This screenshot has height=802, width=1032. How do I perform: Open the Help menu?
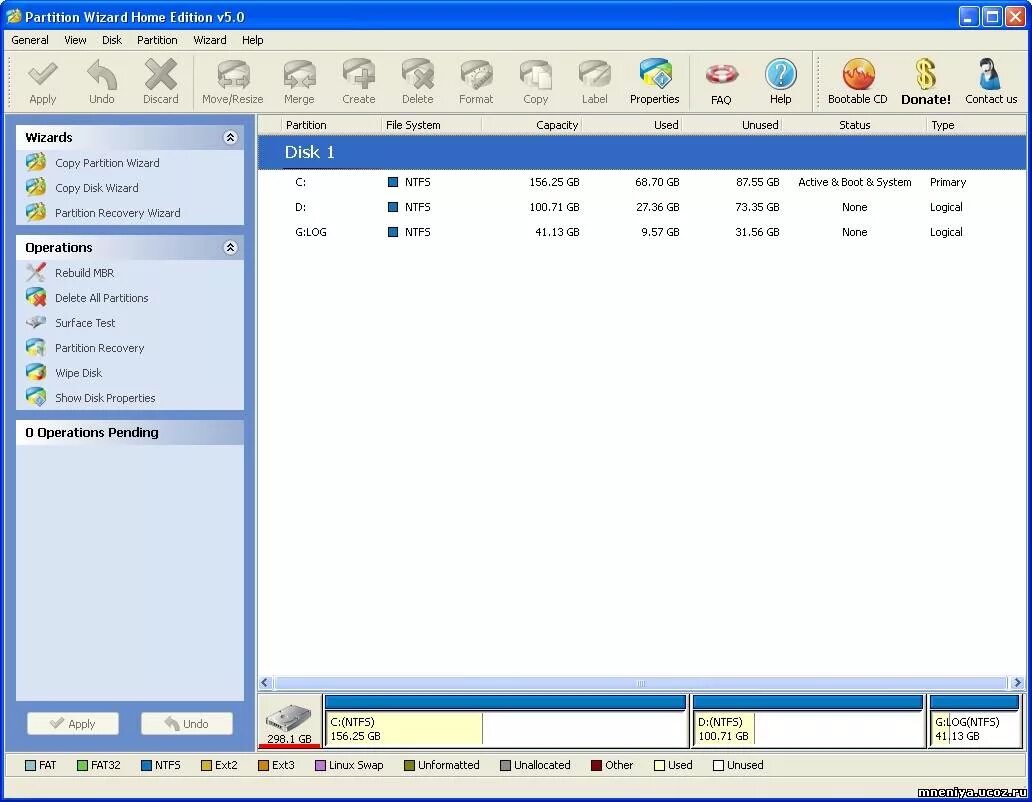click(x=253, y=39)
